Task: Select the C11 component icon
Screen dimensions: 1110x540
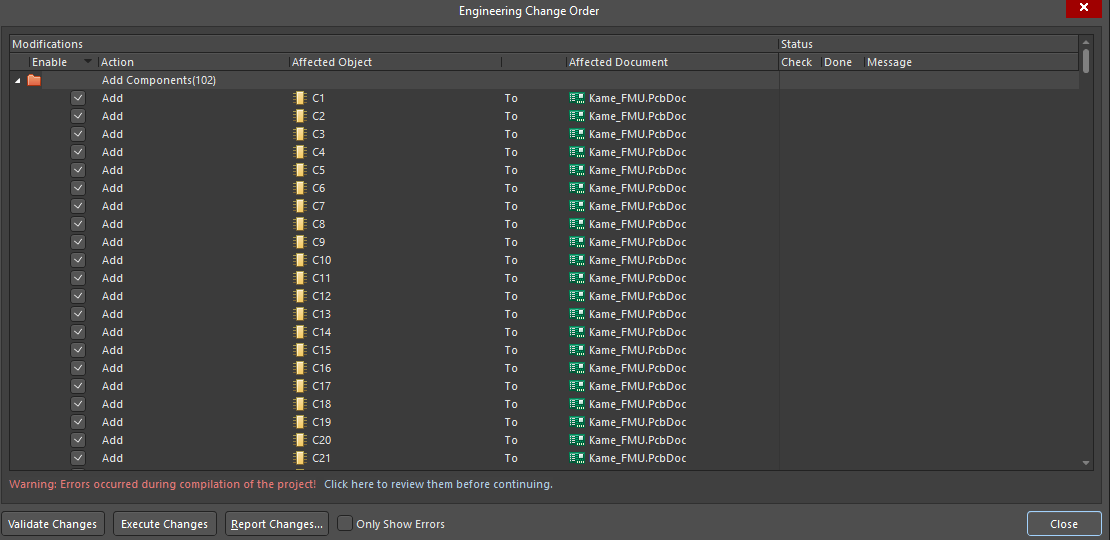Action: pyautogui.click(x=300, y=278)
